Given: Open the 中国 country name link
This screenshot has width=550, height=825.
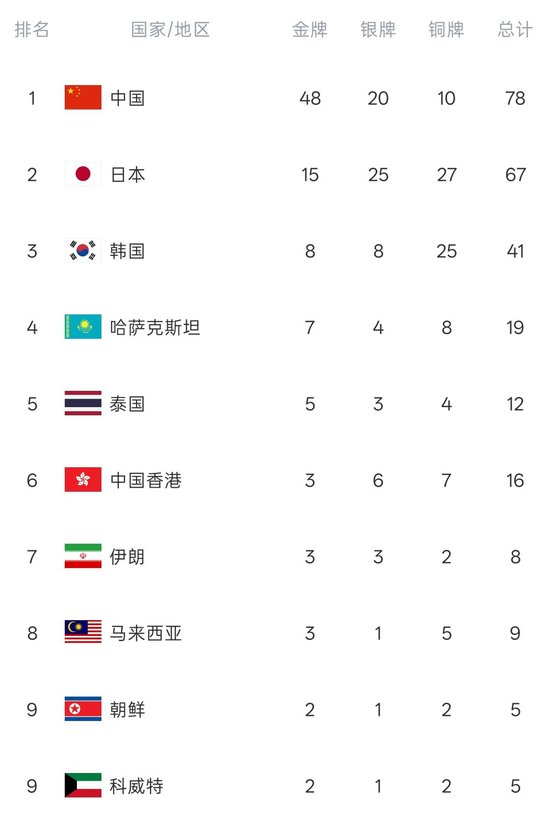Looking at the screenshot, I should [127, 98].
